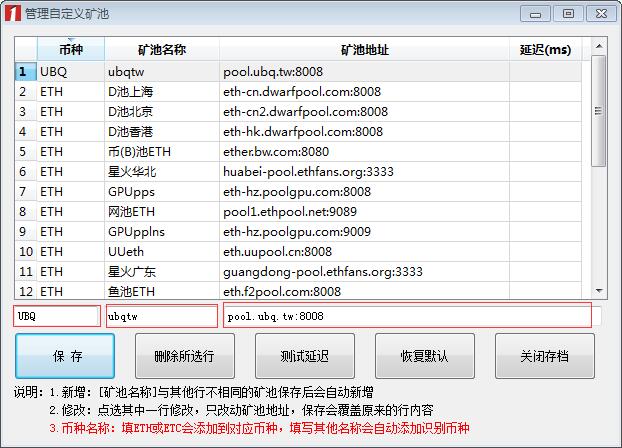Click the 保 存 save button
The width and height of the screenshot is (622, 448).
tap(65, 356)
